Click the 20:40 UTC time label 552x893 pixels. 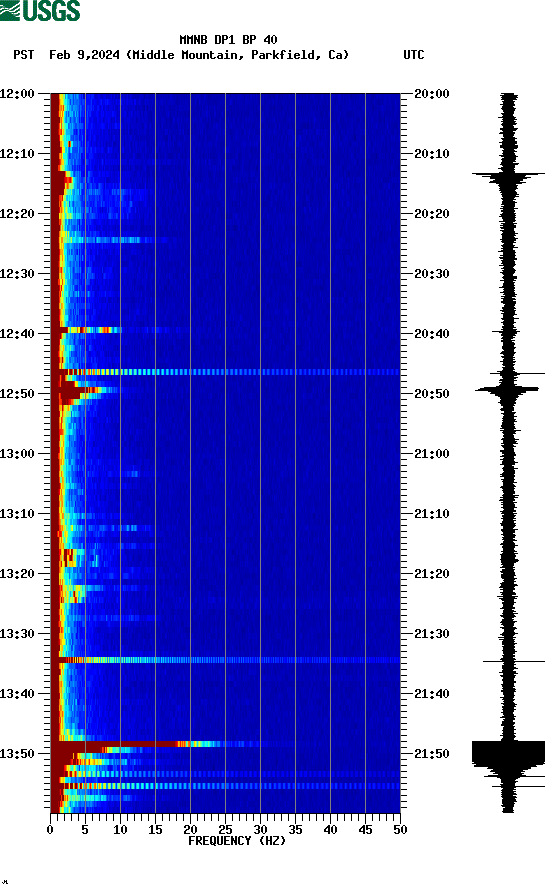pos(432,334)
